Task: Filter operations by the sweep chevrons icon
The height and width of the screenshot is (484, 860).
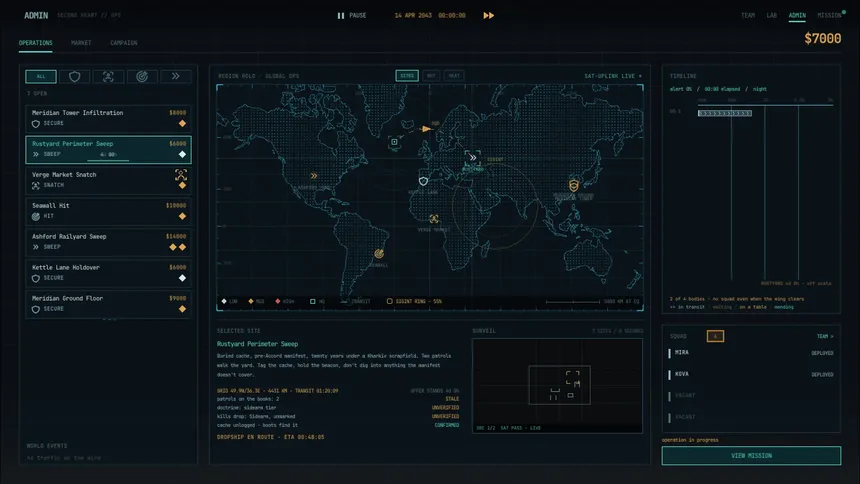Action: tap(176, 76)
